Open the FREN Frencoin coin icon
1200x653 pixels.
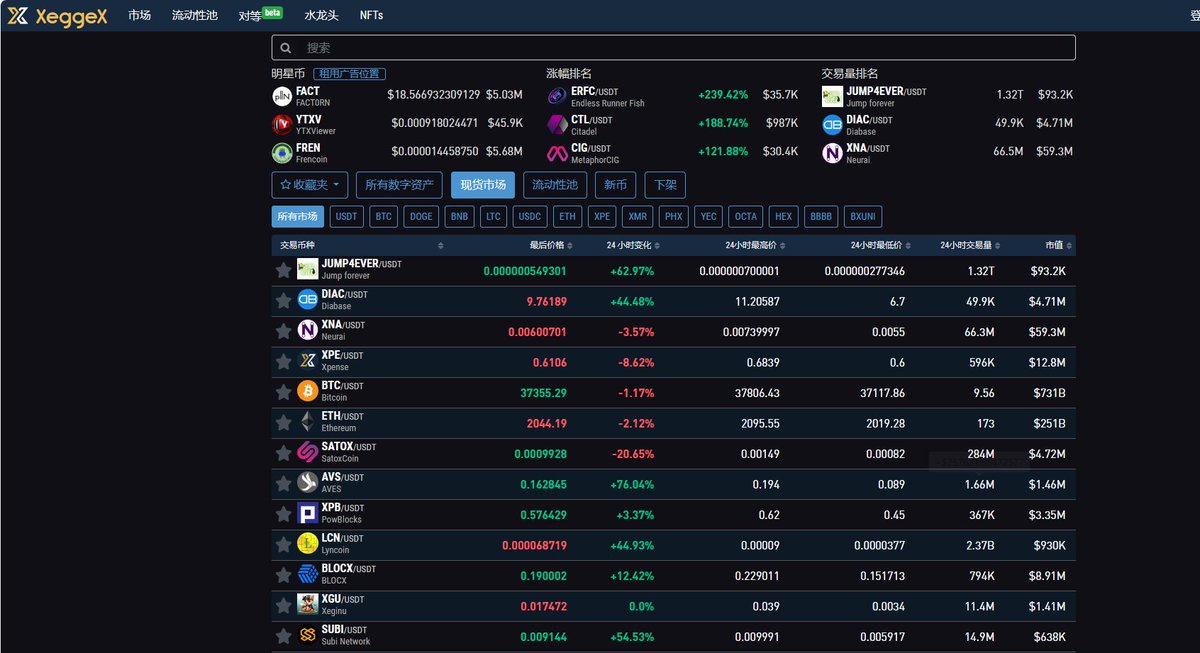(282, 153)
